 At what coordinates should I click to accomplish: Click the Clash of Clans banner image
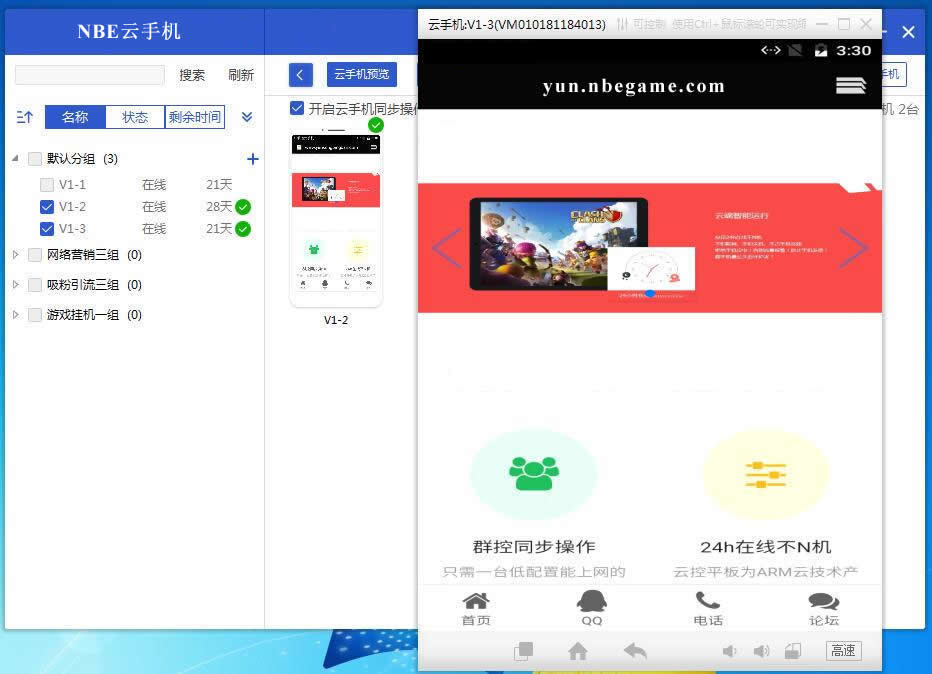click(559, 244)
